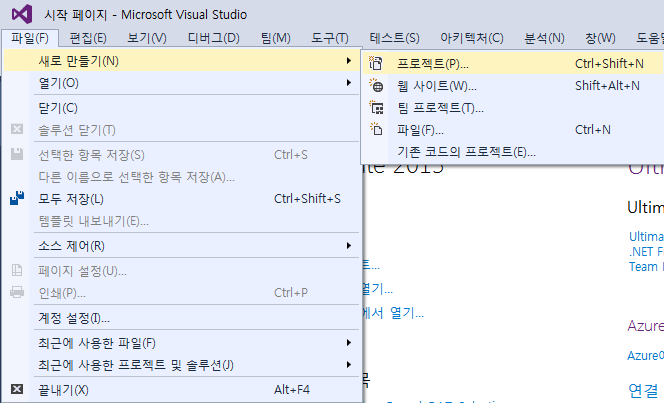The image size is (664, 403).
Task: Click the .NET F link on start page
Action: tap(646, 251)
